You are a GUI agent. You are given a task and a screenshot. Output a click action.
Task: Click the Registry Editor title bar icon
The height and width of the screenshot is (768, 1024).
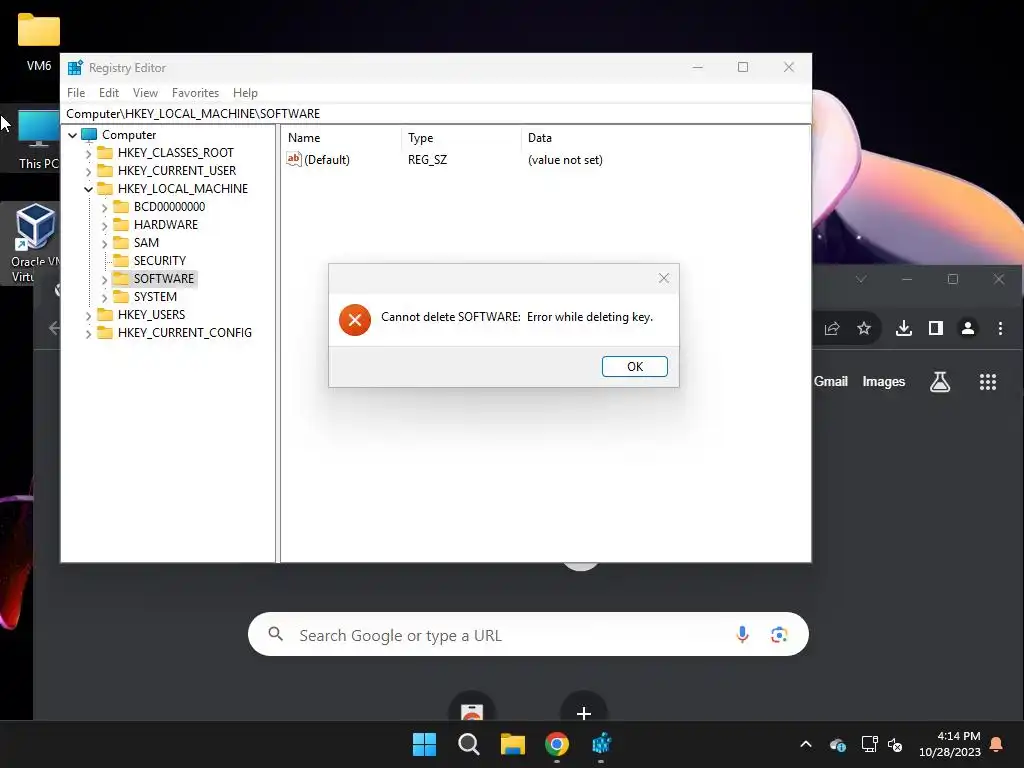pos(75,67)
